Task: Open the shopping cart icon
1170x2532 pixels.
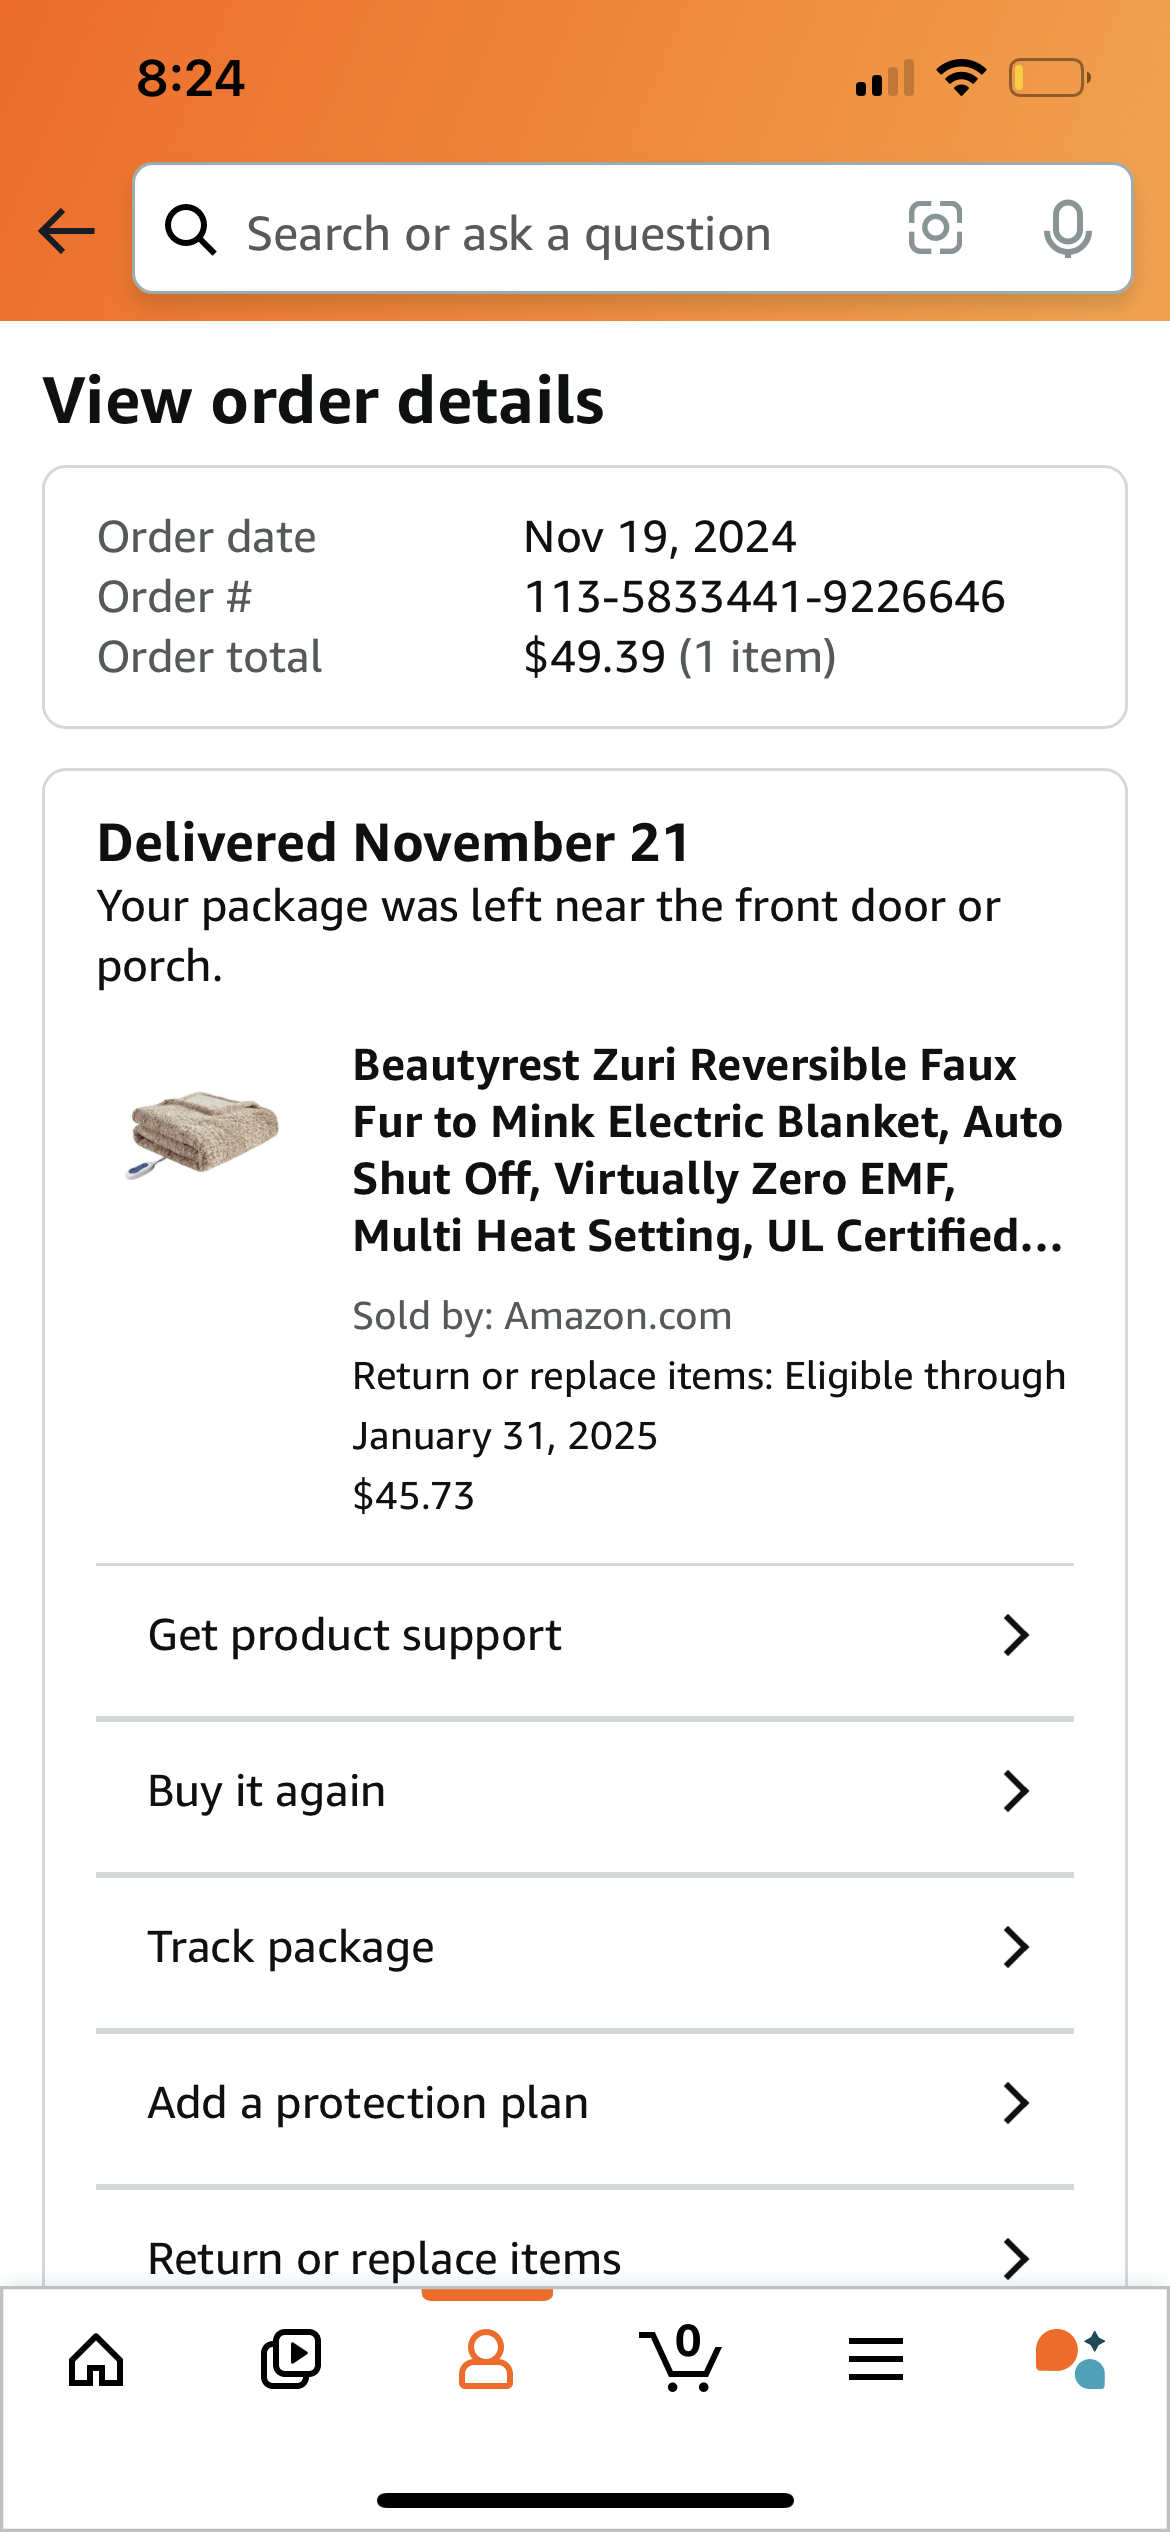Action: tap(681, 2358)
